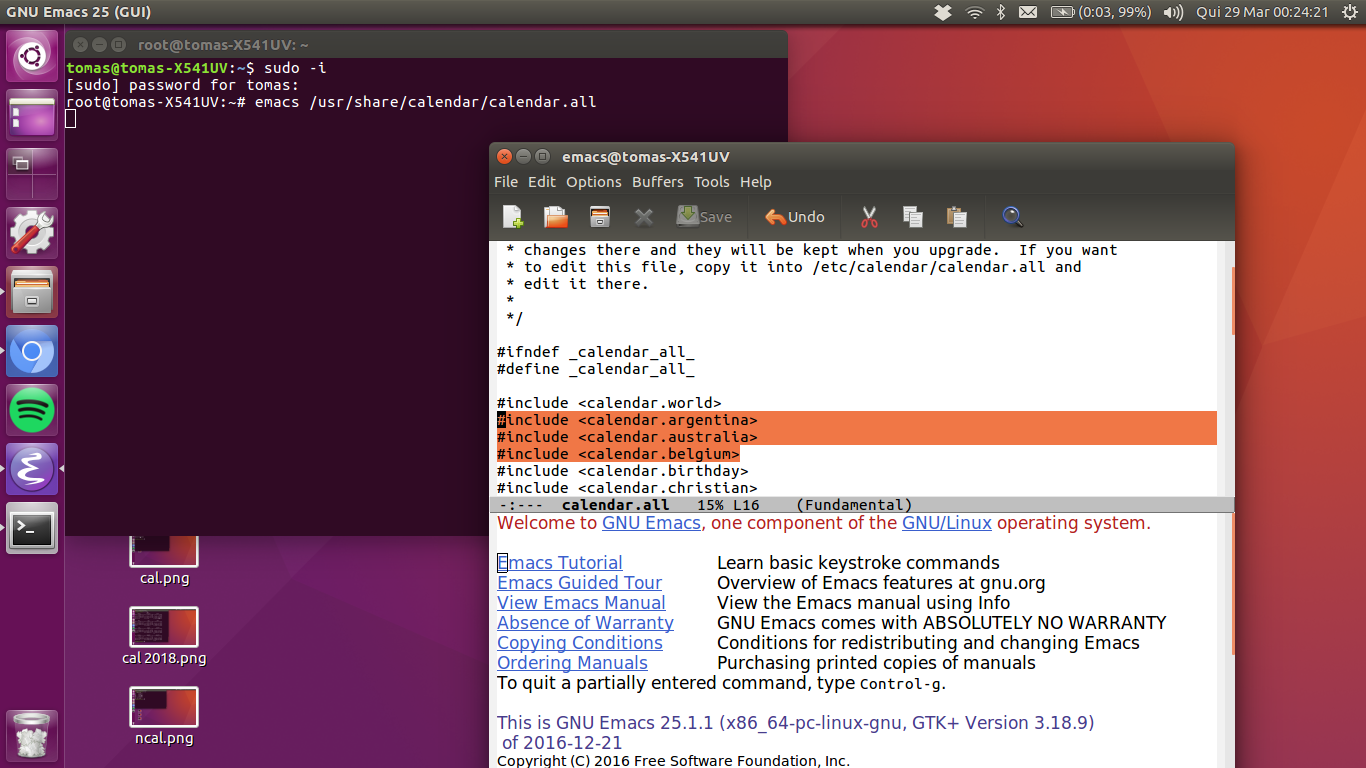1366x768 pixels.
Task: Open a file using the toolbar folder icon
Action: pos(555,217)
